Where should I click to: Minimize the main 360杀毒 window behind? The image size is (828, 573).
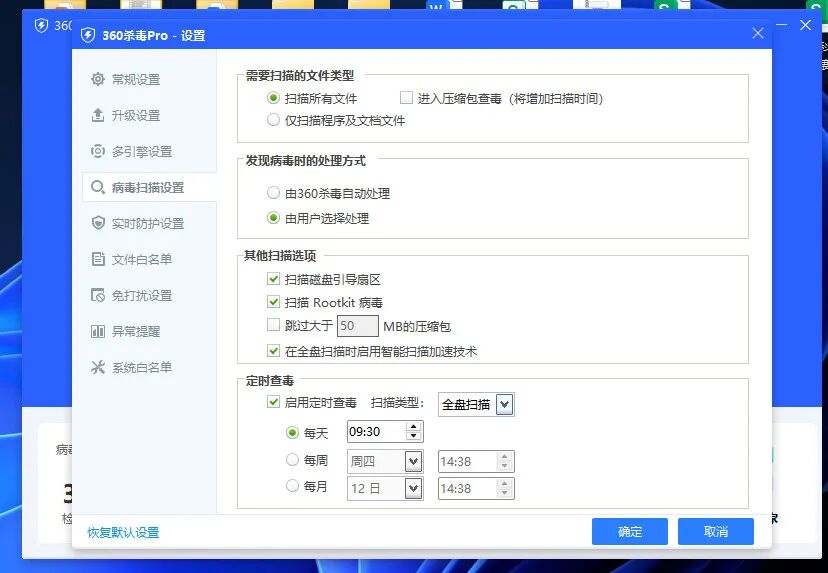[x=782, y=25]
